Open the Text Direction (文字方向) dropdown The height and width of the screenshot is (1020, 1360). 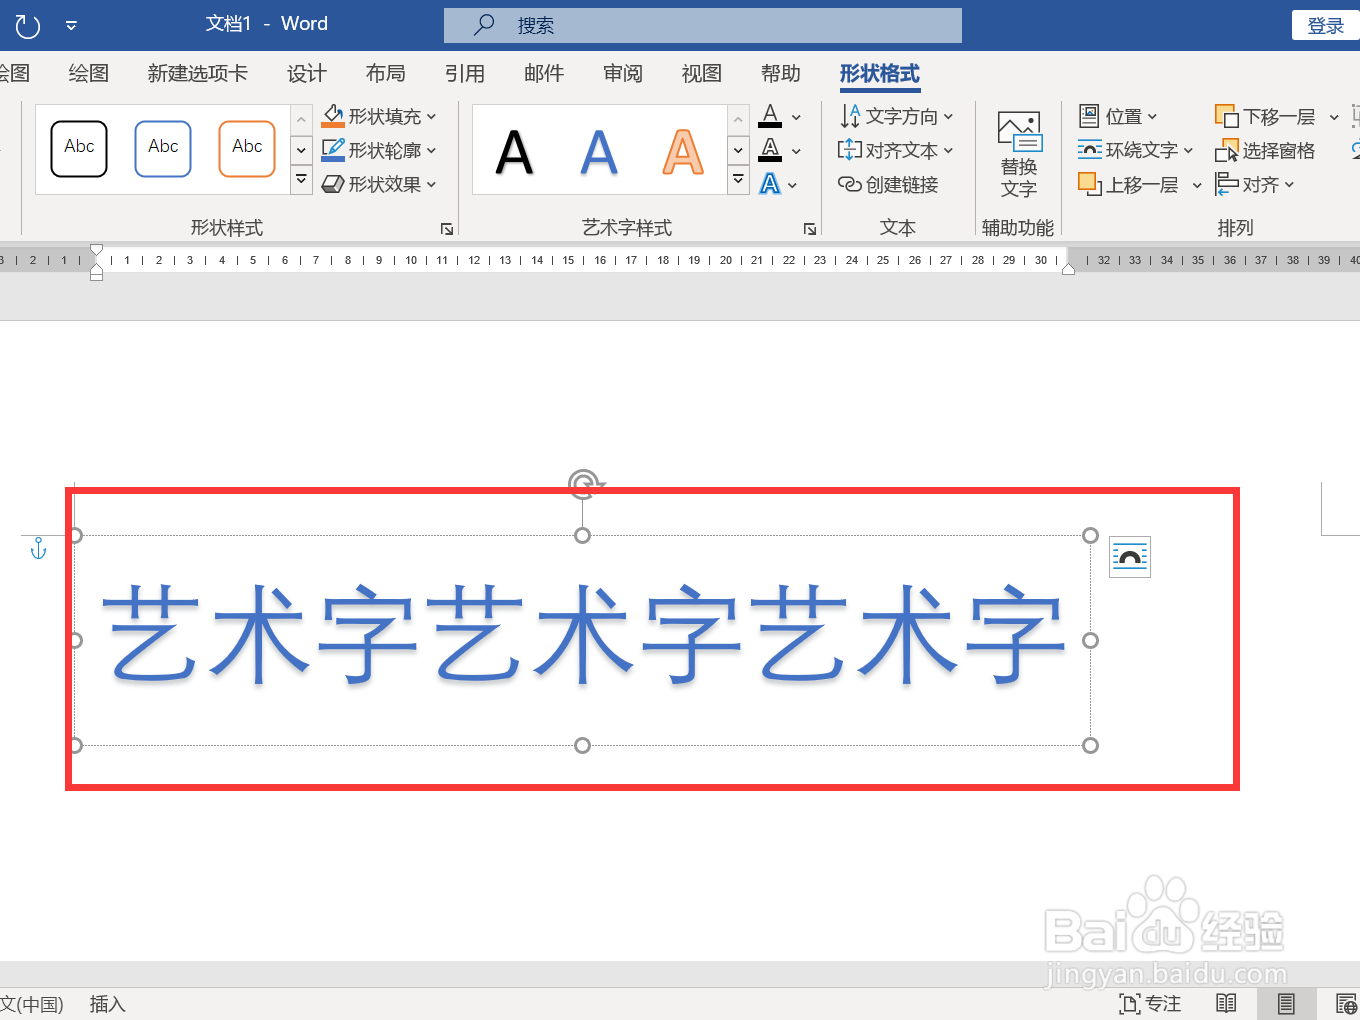tap(895, 115)
